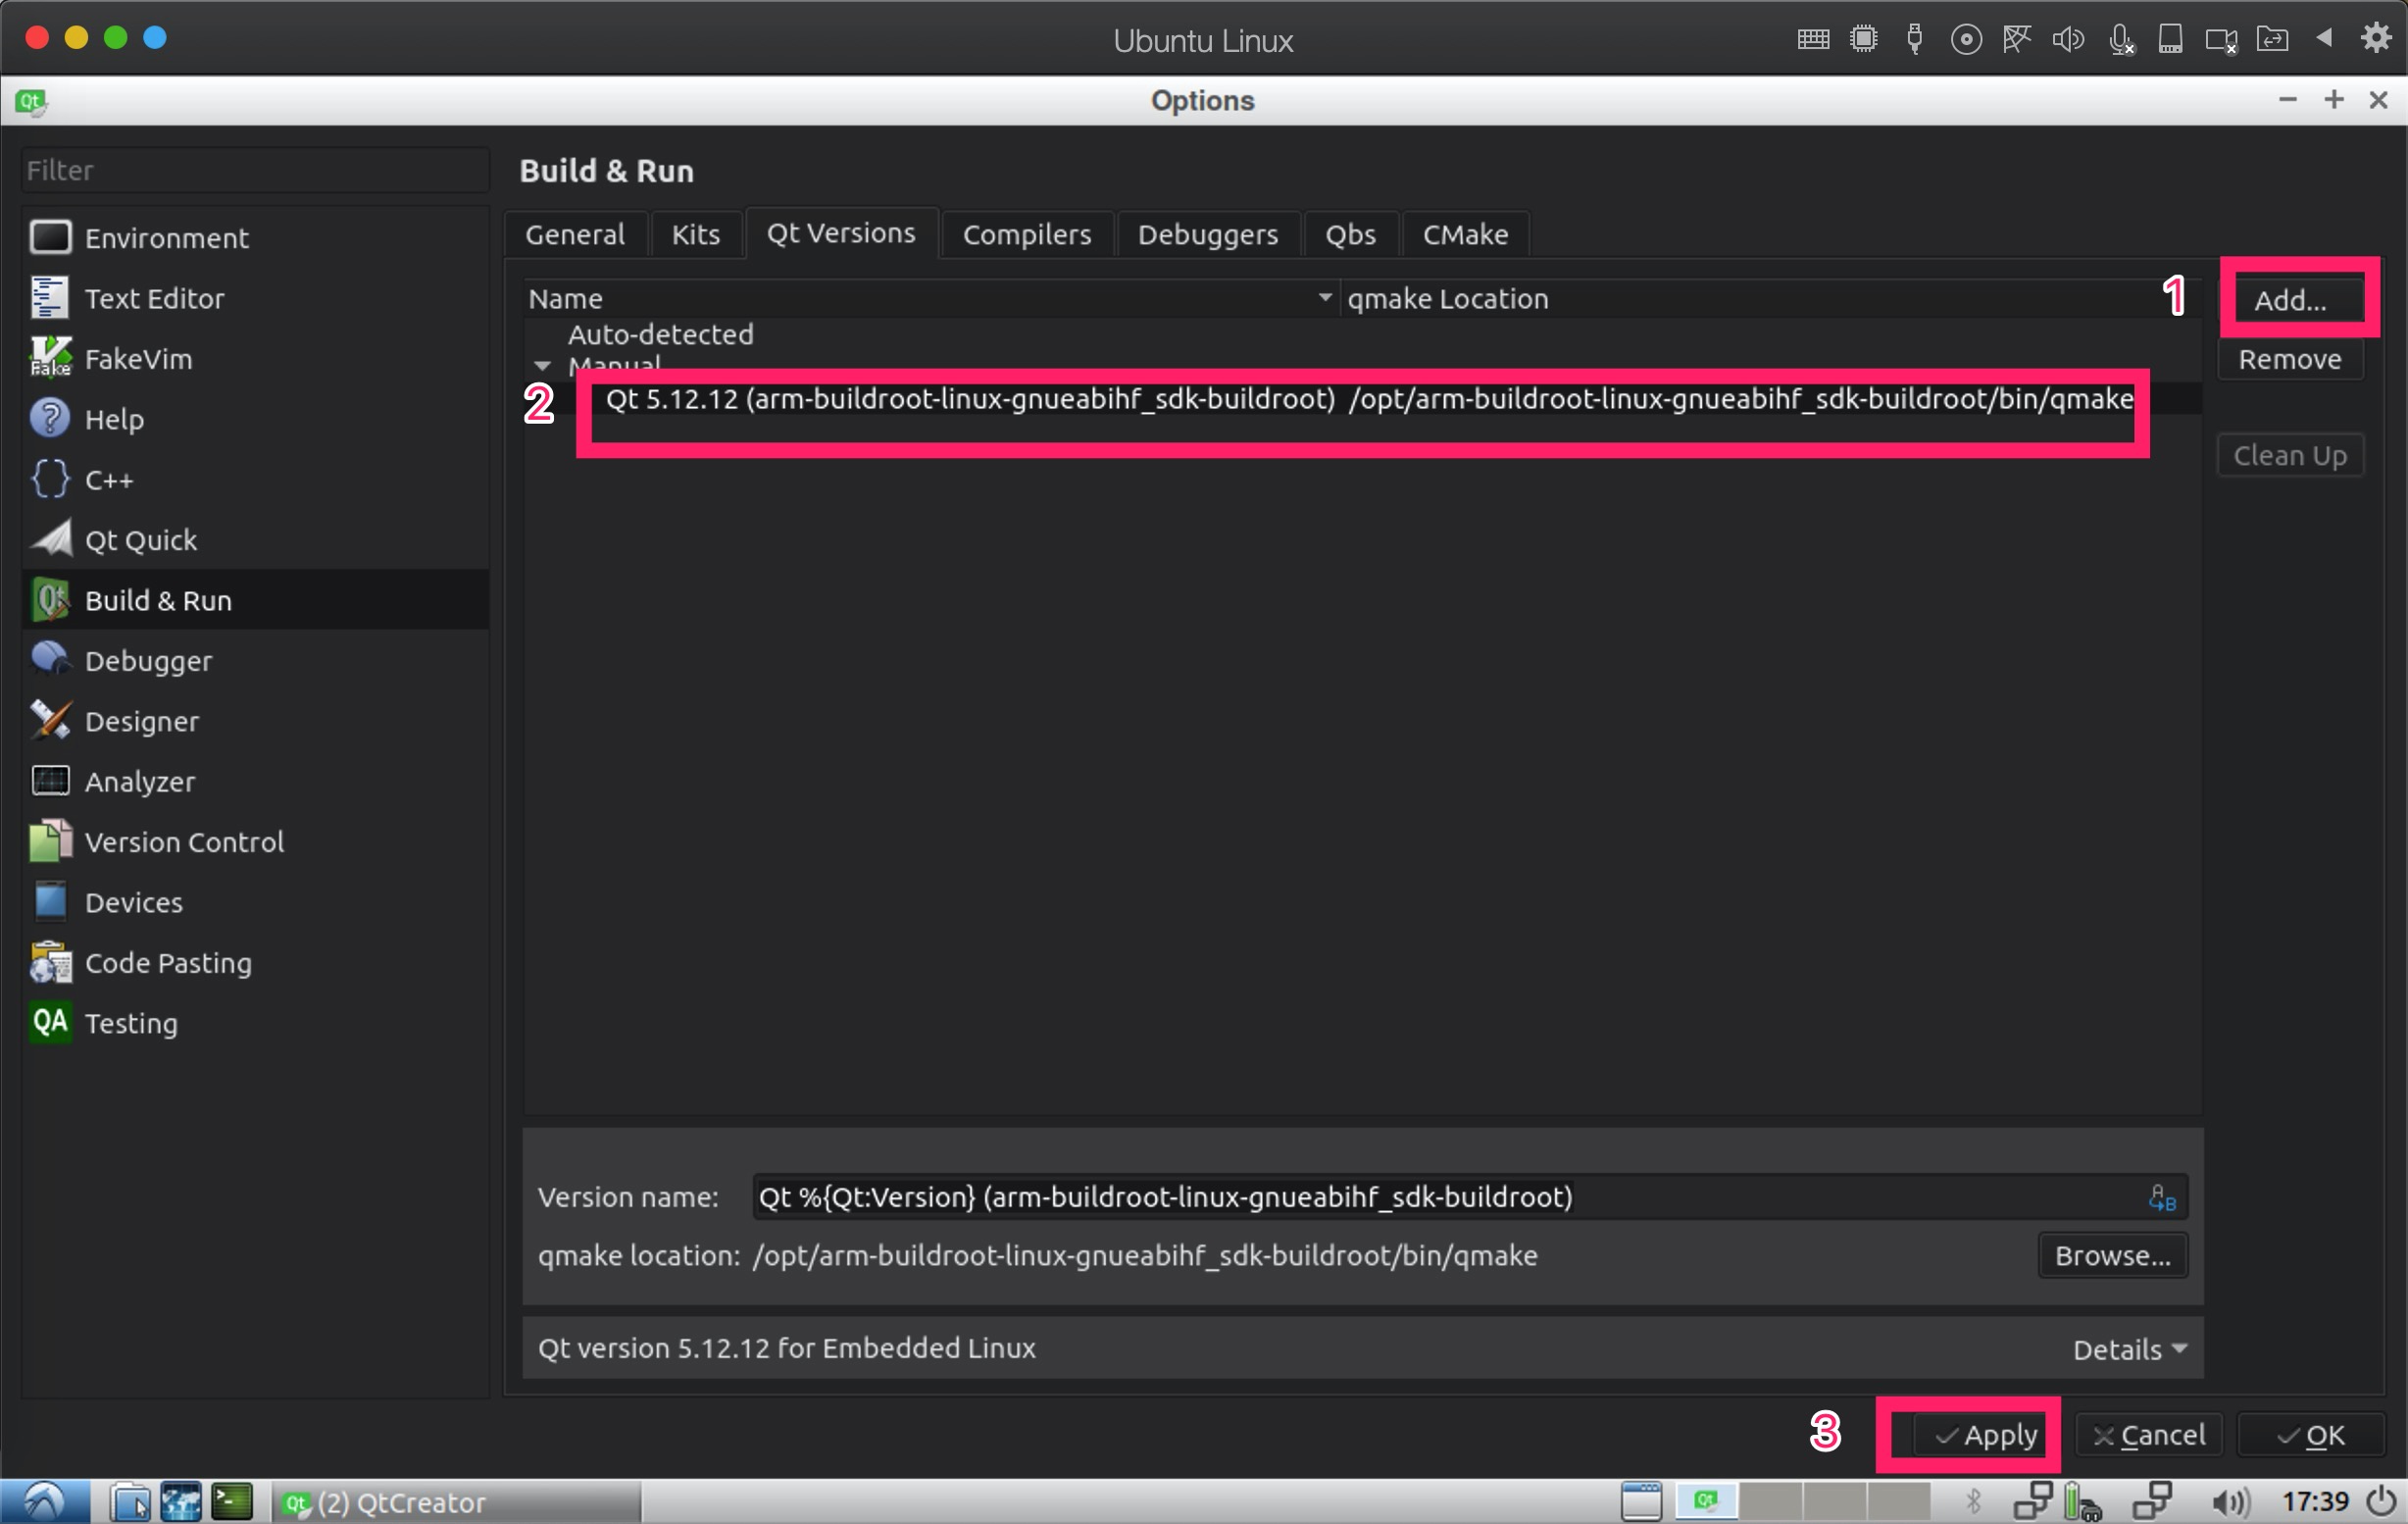Click the Name column sort arrow
Viewport: 2408px width, 1524px height.
point(1324,297)
